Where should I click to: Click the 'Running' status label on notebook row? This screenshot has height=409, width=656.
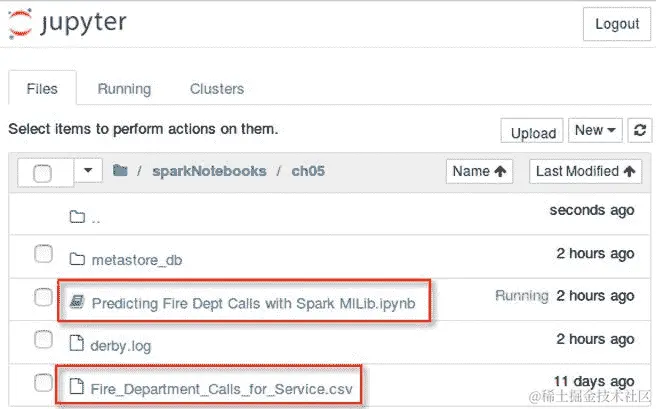point(522,296)
